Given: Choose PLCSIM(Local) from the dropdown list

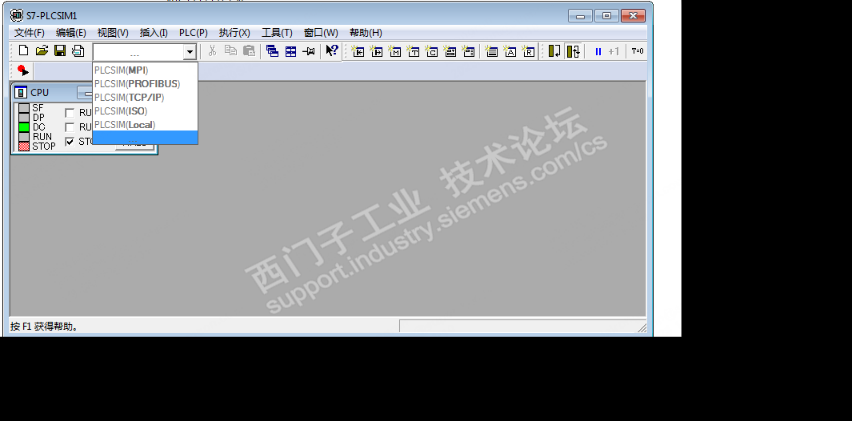Looking at the screenshot, I should [x=145, y=124].
